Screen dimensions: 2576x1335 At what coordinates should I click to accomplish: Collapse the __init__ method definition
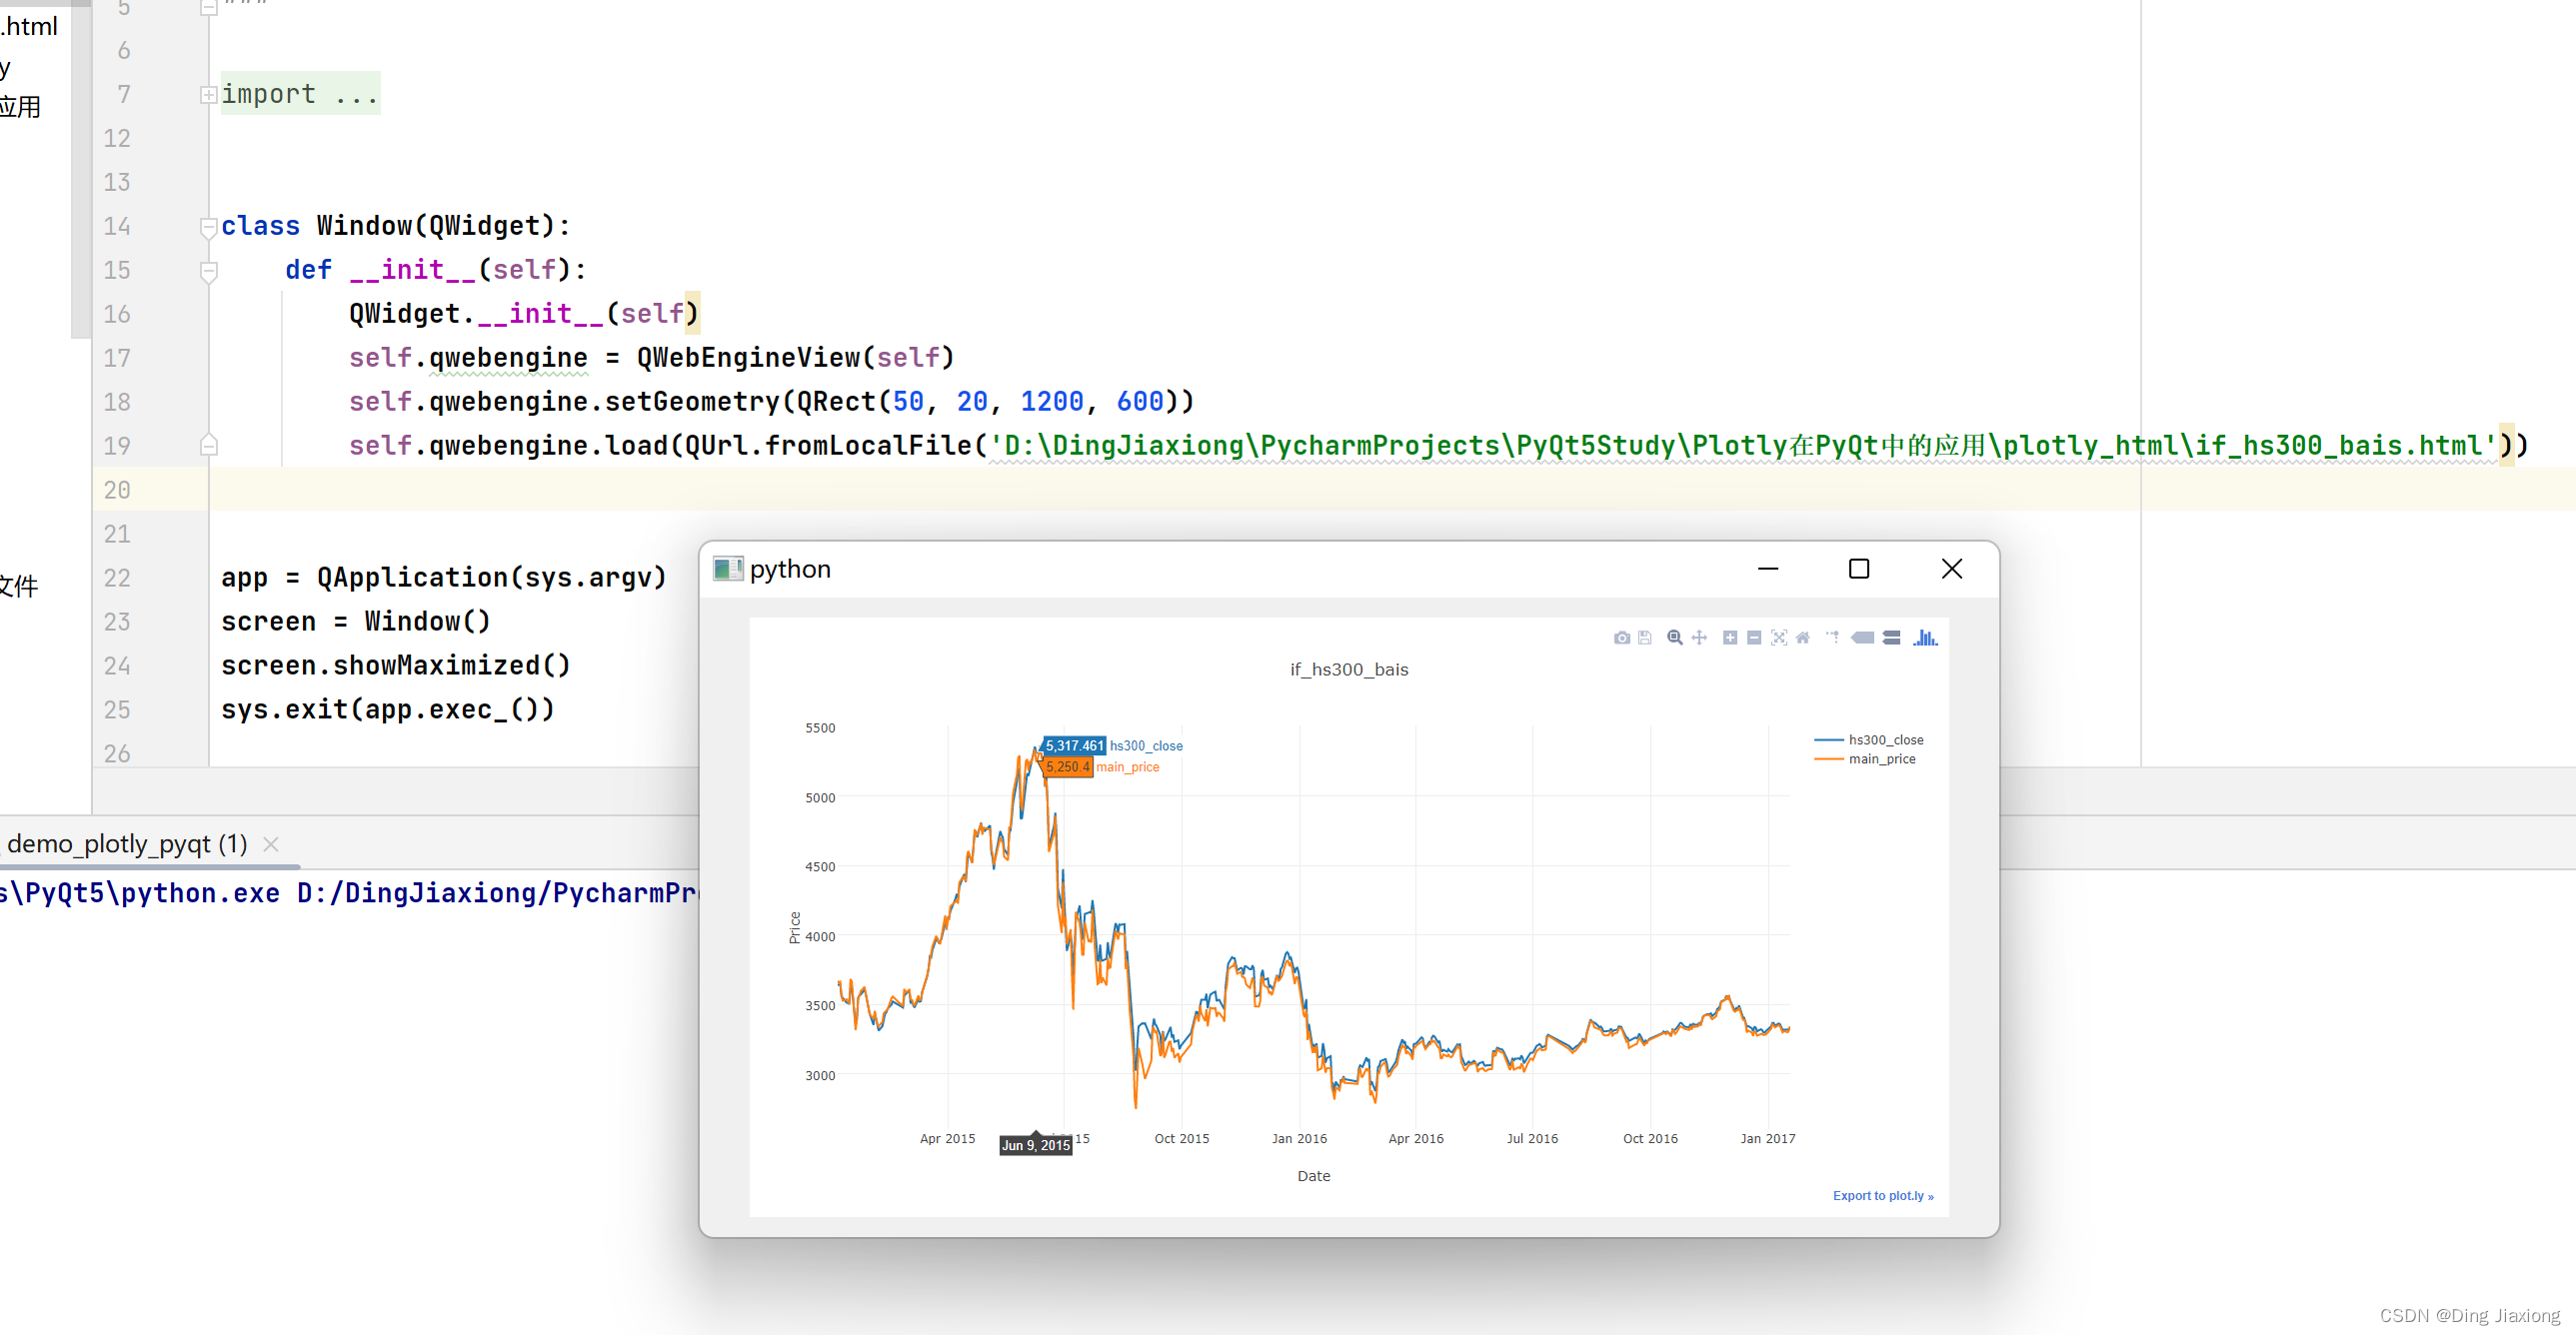coord(208,270)
